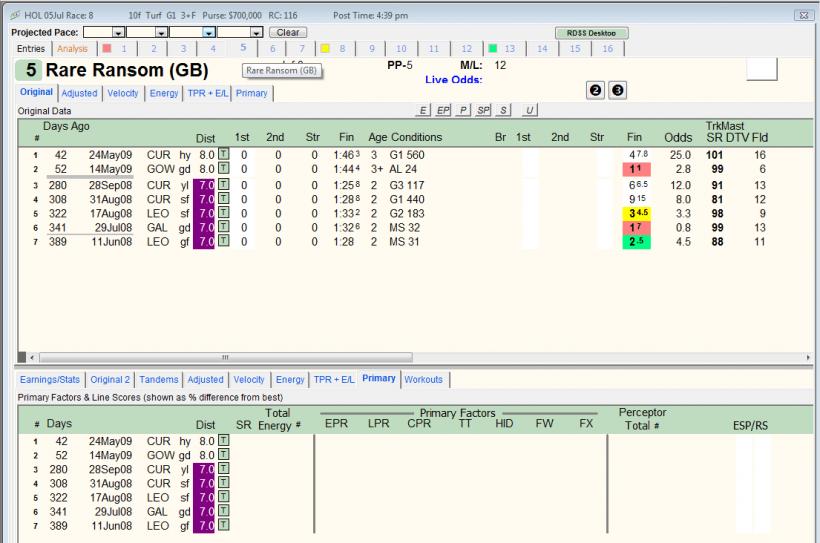This screenshot has width=820, height=543.
Task: Select horse tab 16
Action: click(607, 49)
